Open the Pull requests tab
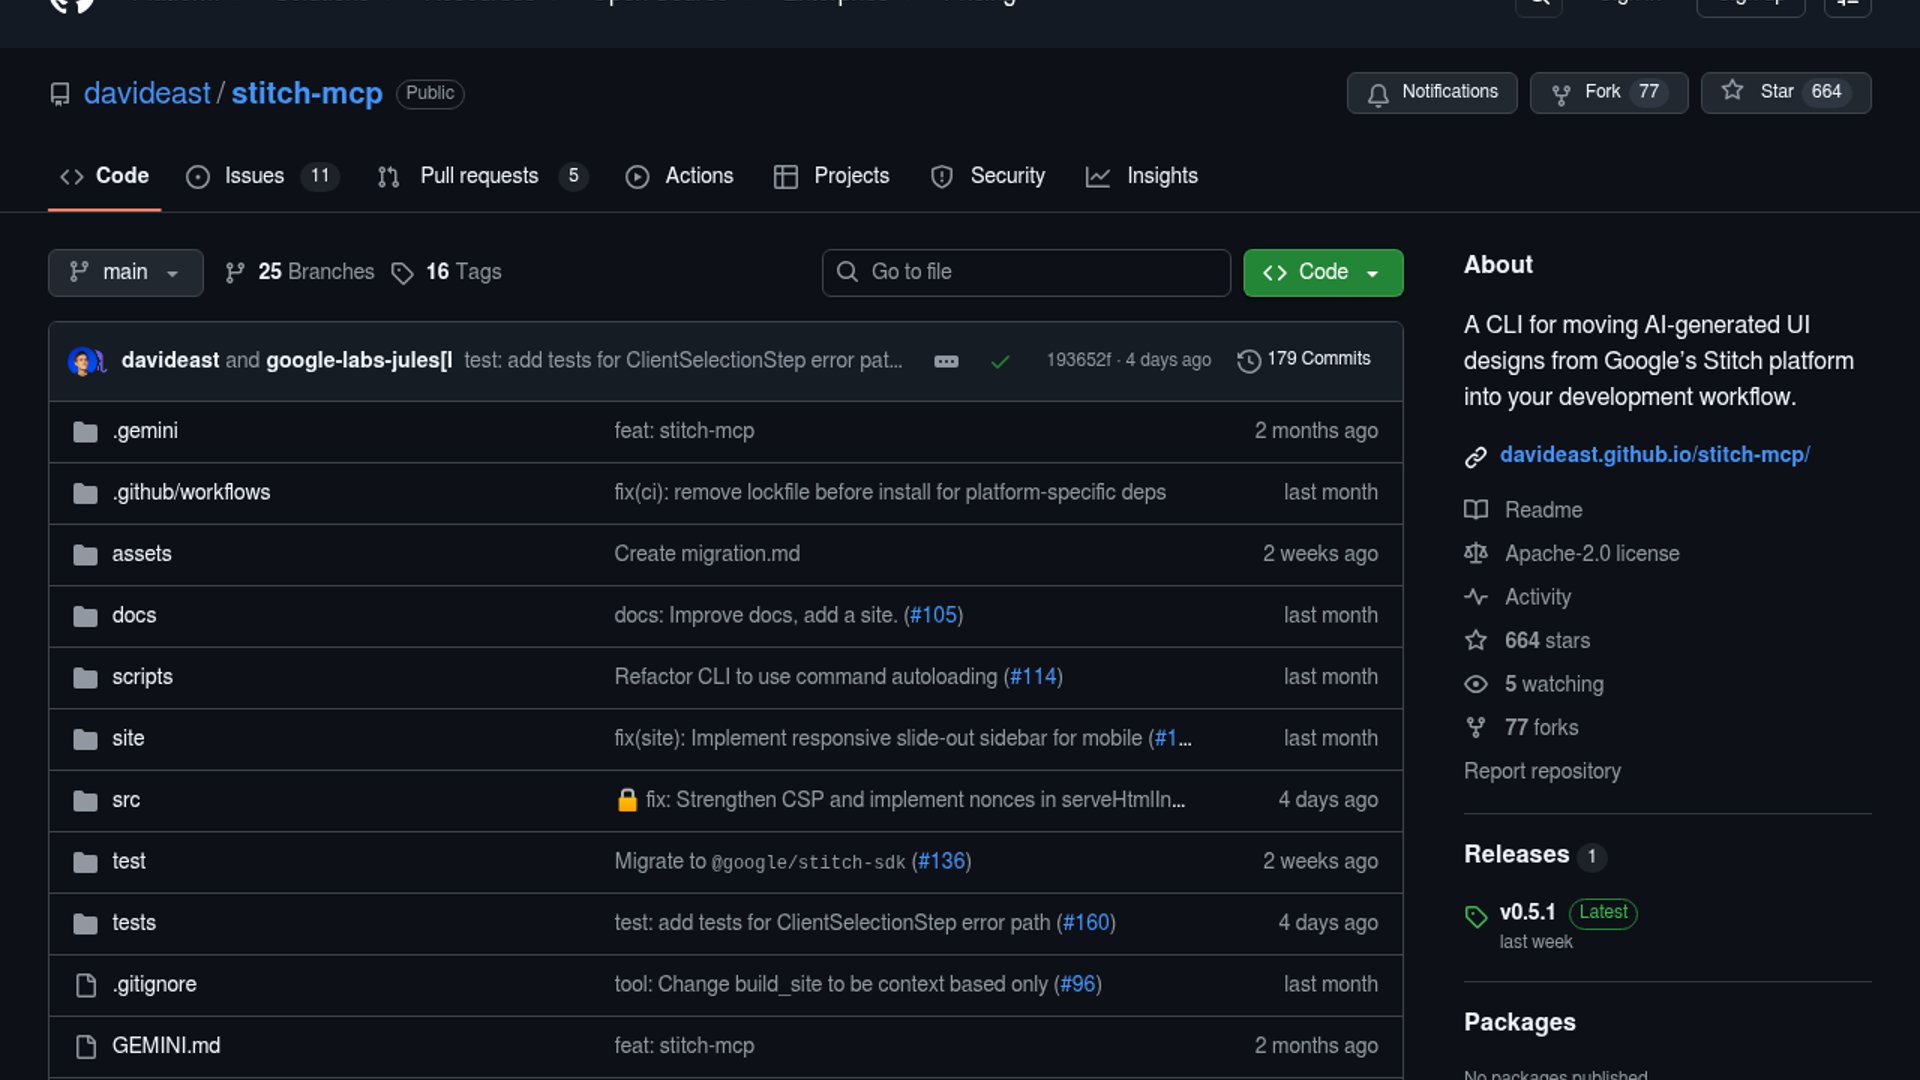Image resolution: width=1920 pixels, height=1080 pixels. coord(479,176)
